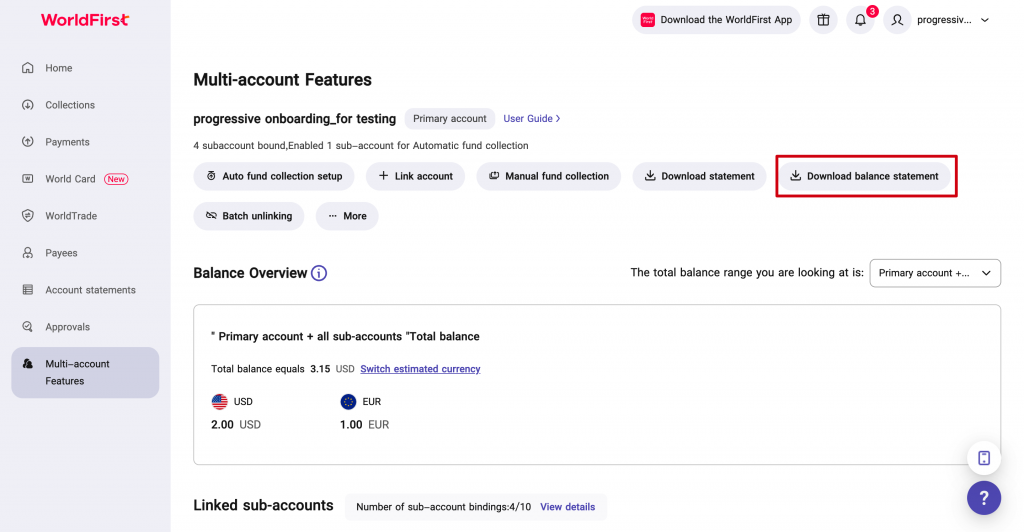1024x532 pixels.
Task: Open the user profile account dropdown
Action: pos(941,20)
